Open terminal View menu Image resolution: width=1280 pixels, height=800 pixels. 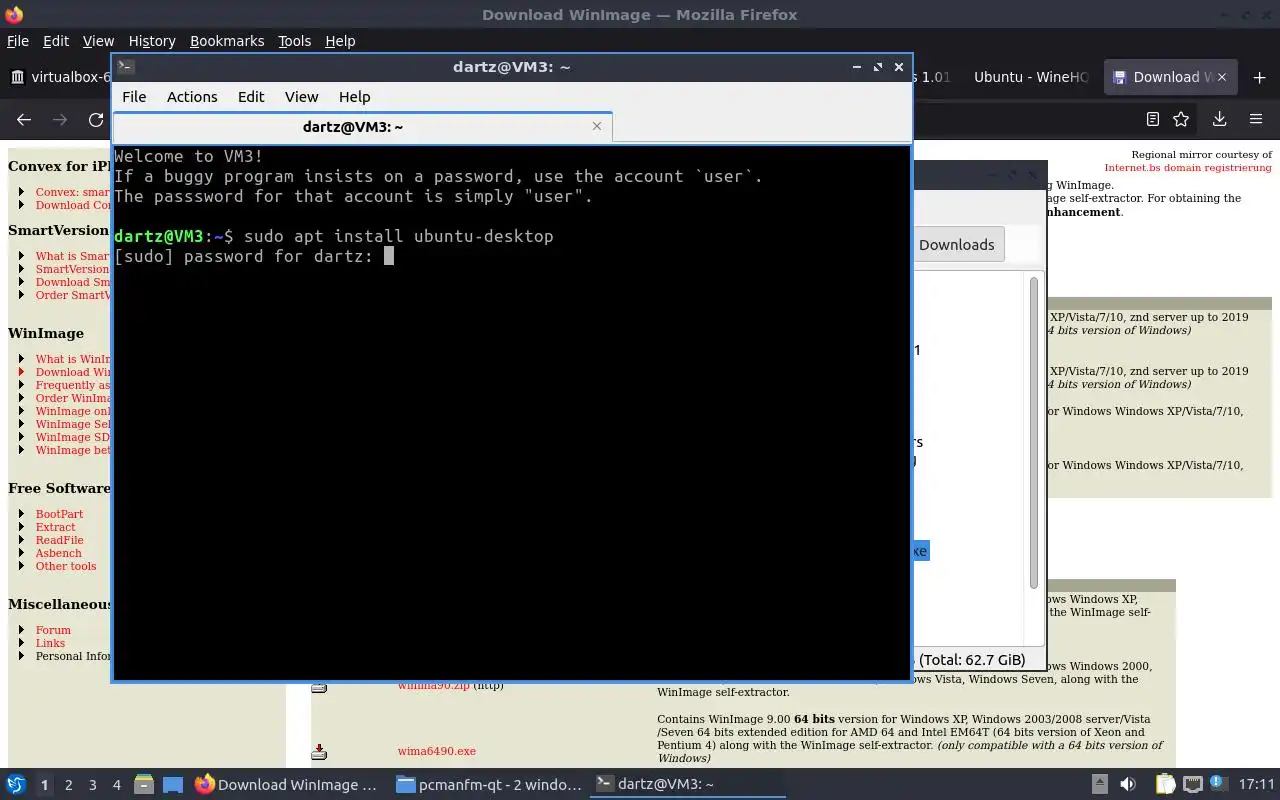301,97
